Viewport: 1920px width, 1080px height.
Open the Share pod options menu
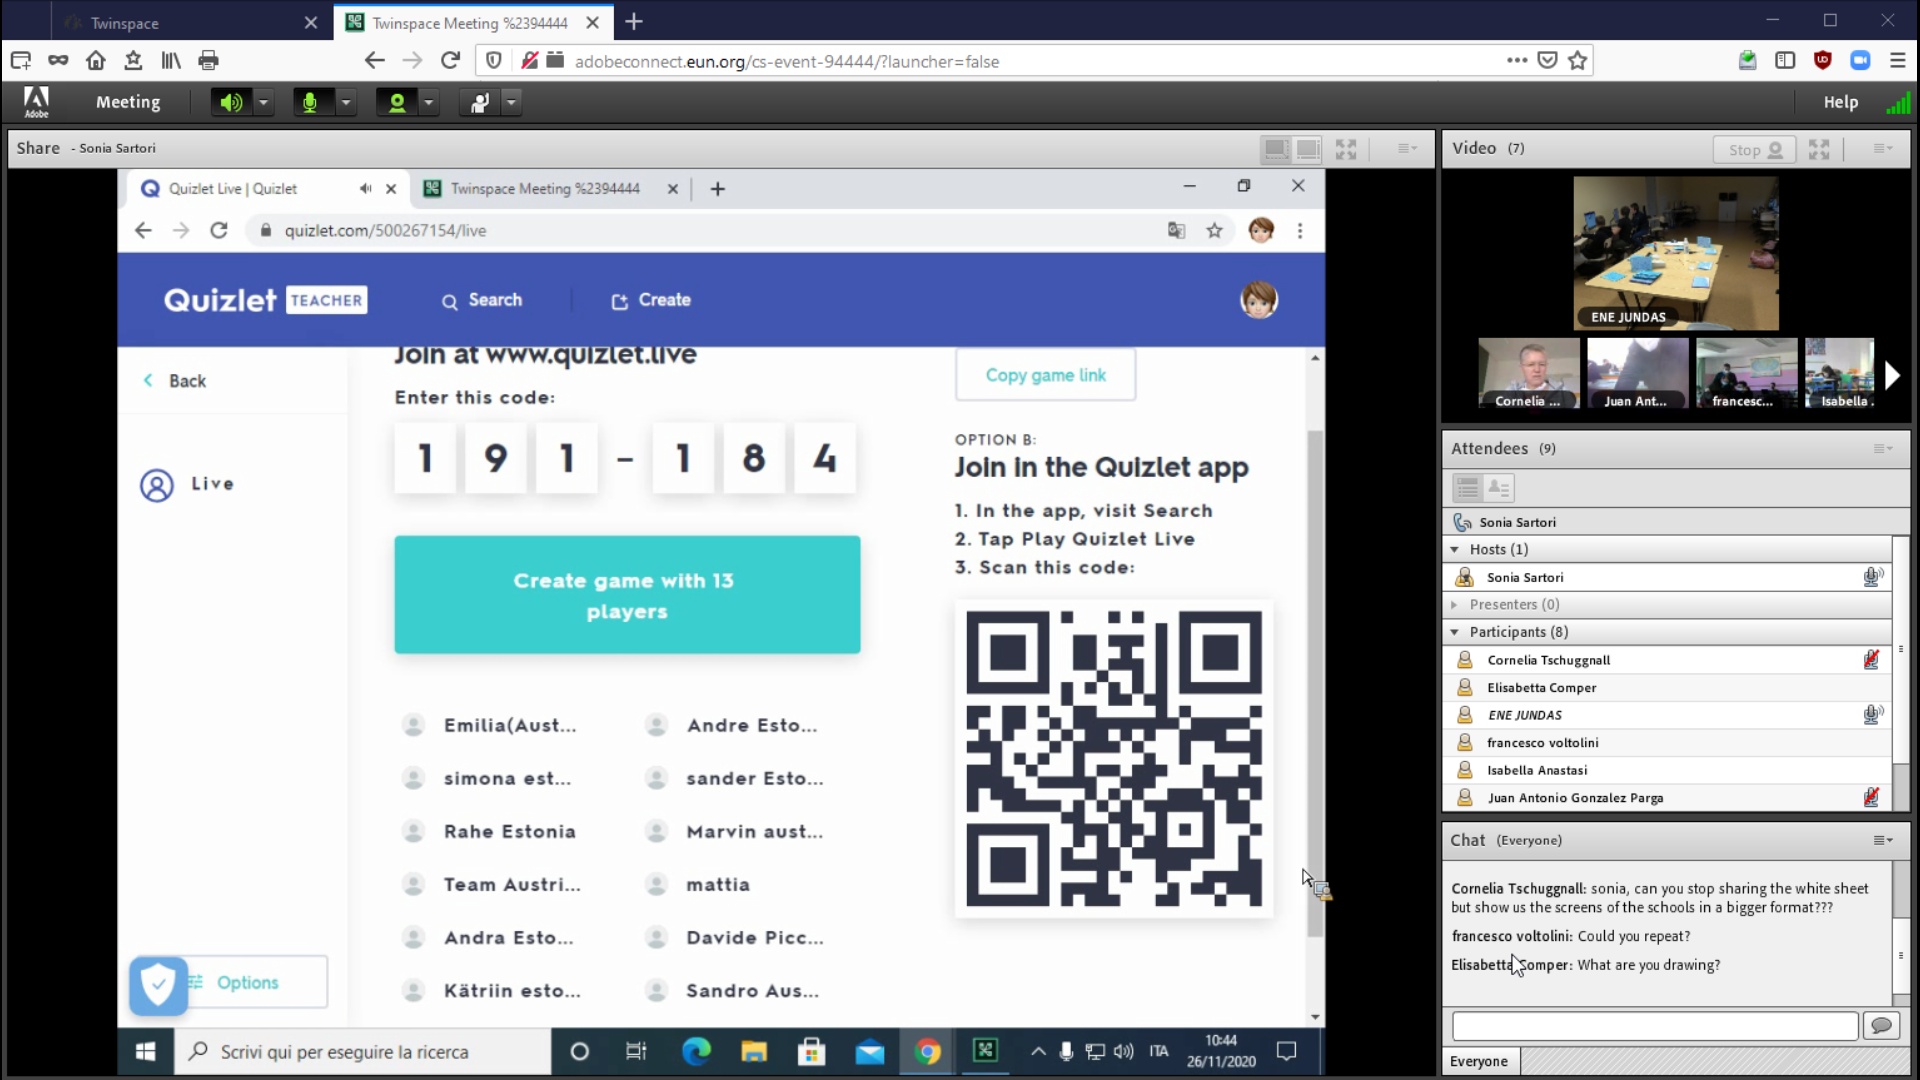click(1407, 149)
